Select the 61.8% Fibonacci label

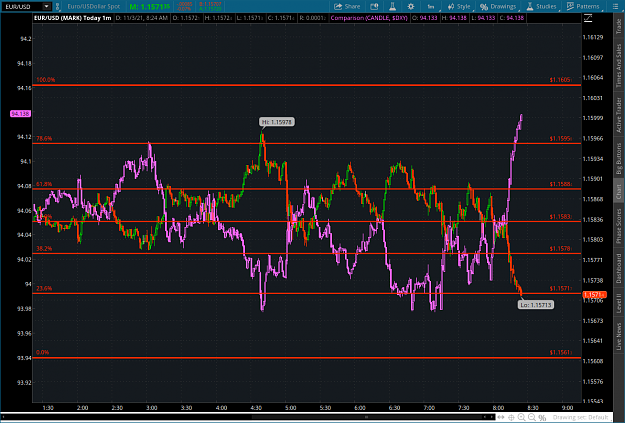(x=44, y=184)
